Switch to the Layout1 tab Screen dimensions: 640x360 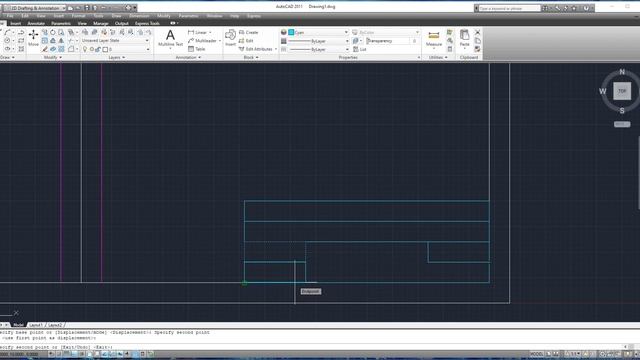tap(36, 325)
